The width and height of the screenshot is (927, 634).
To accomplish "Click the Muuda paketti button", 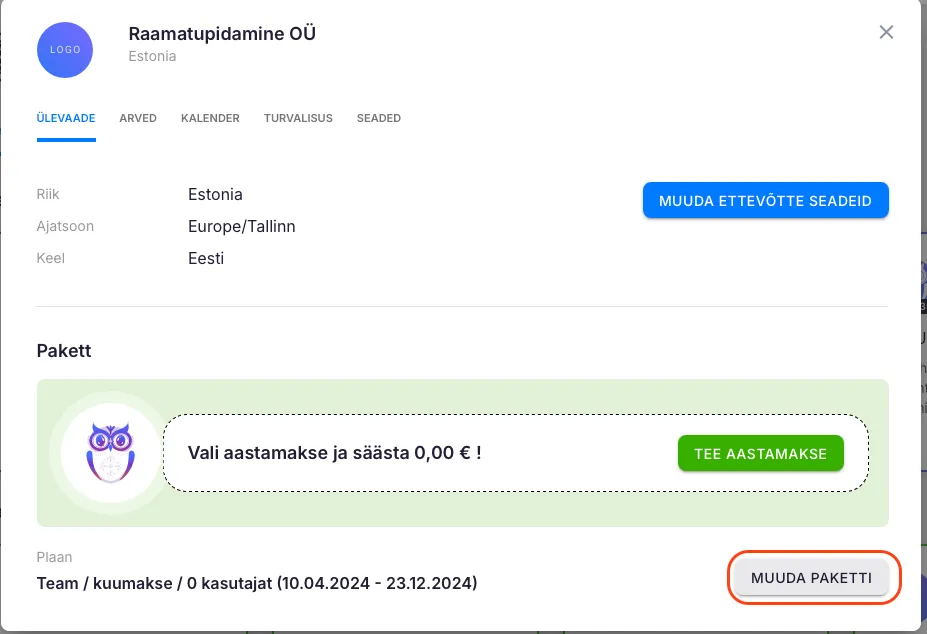I will point(811,578).
